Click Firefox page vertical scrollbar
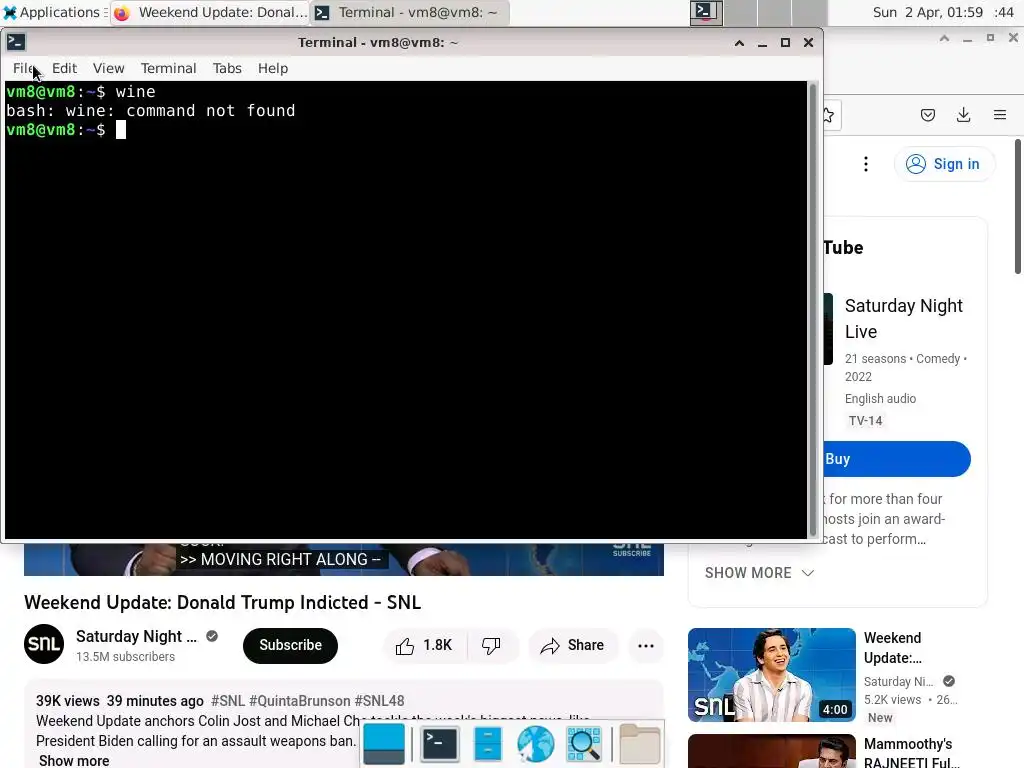This screenshot has width=1024, height=768. point(1018,206)
